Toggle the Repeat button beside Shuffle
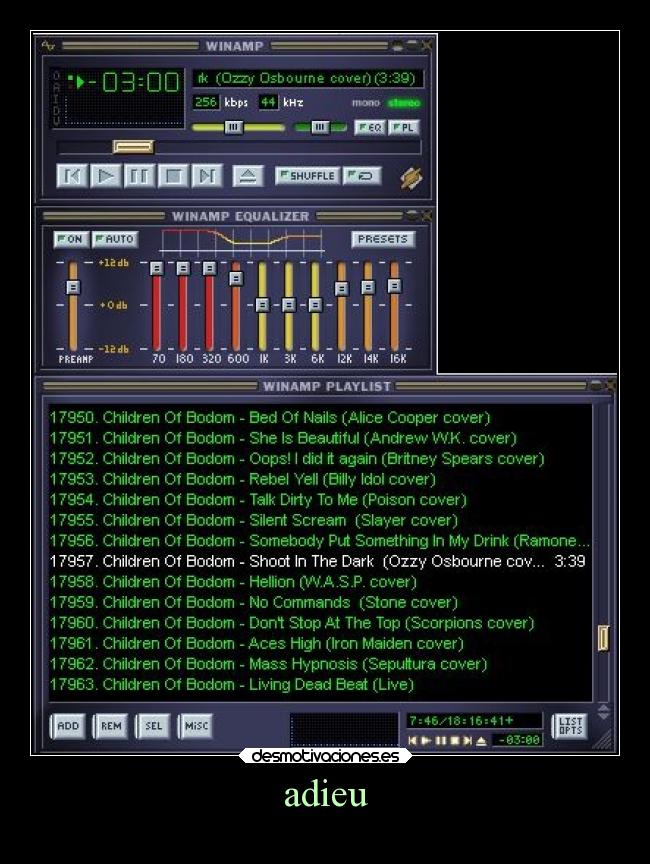Screen dimensions: 650x864 [362, 176]
